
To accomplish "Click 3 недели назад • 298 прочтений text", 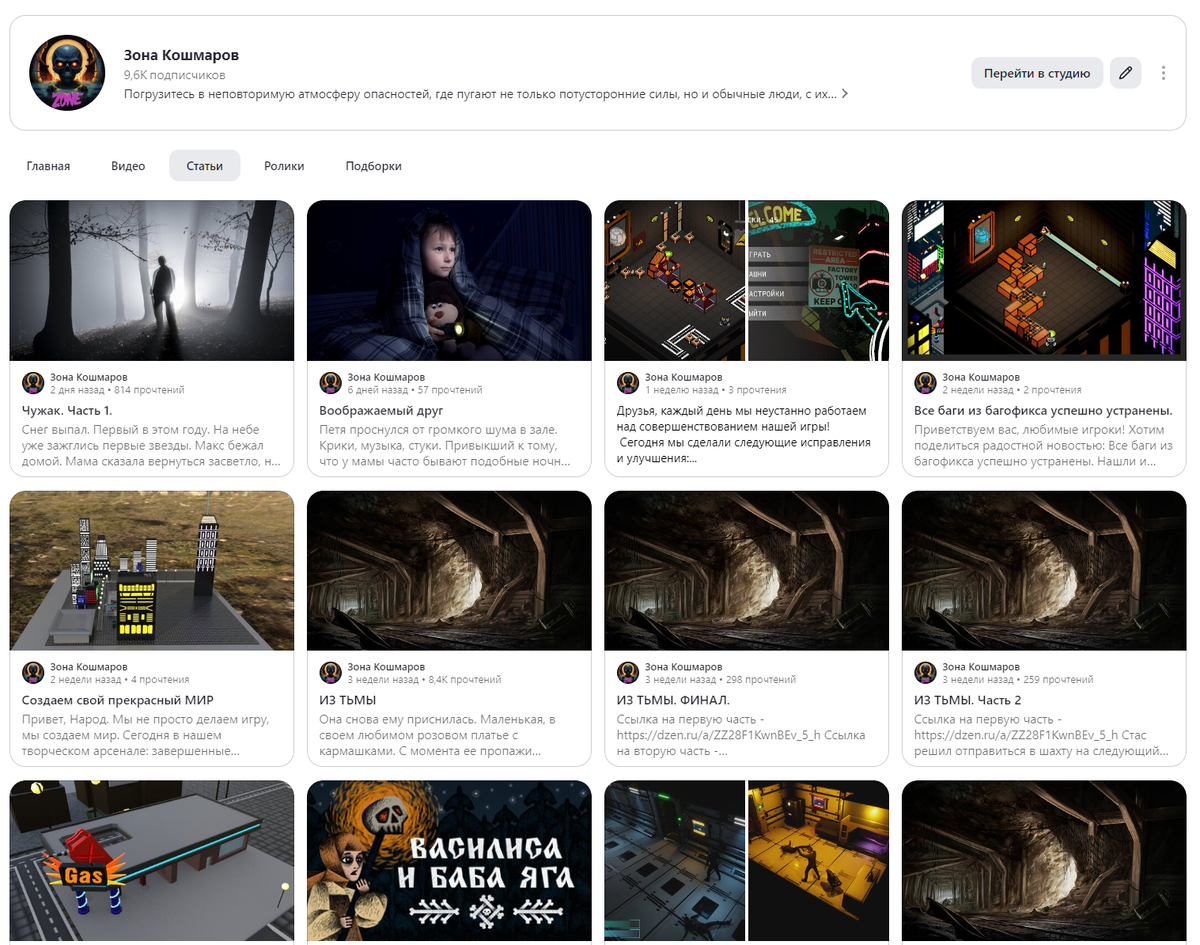I will pyautogui.click(x=721, y=680).
